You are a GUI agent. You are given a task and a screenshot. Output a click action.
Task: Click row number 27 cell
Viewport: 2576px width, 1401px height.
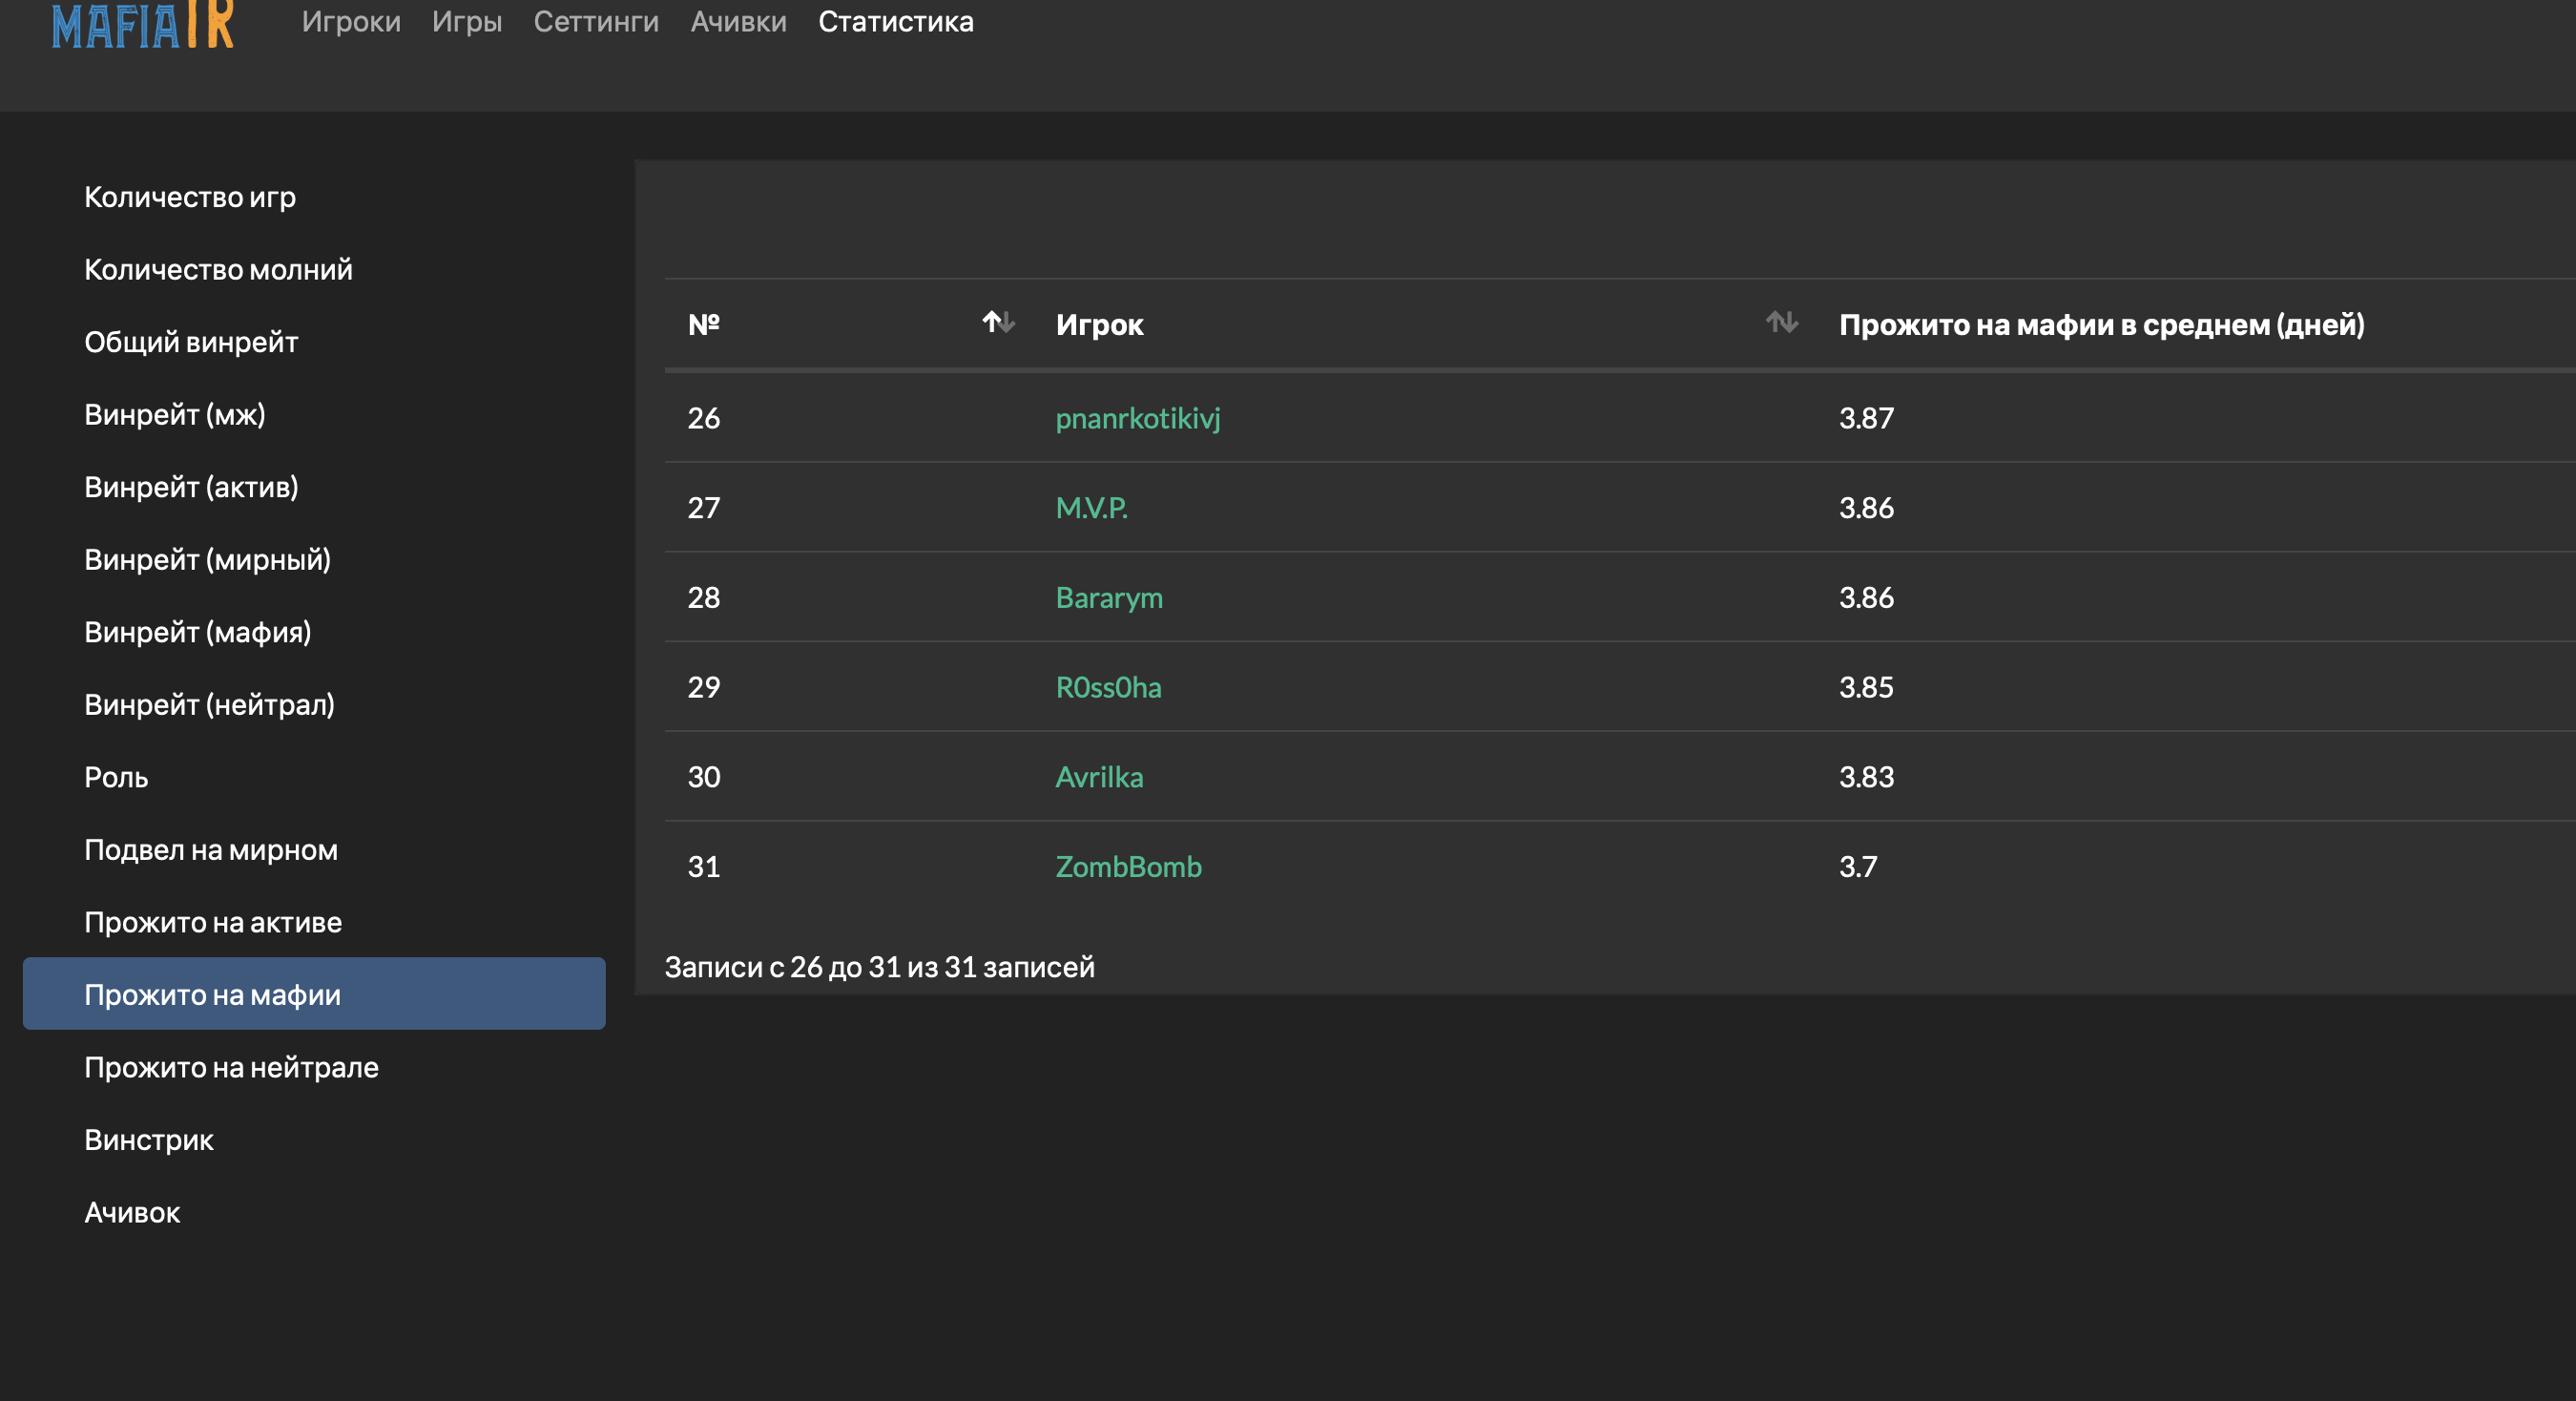coord(703,507)
